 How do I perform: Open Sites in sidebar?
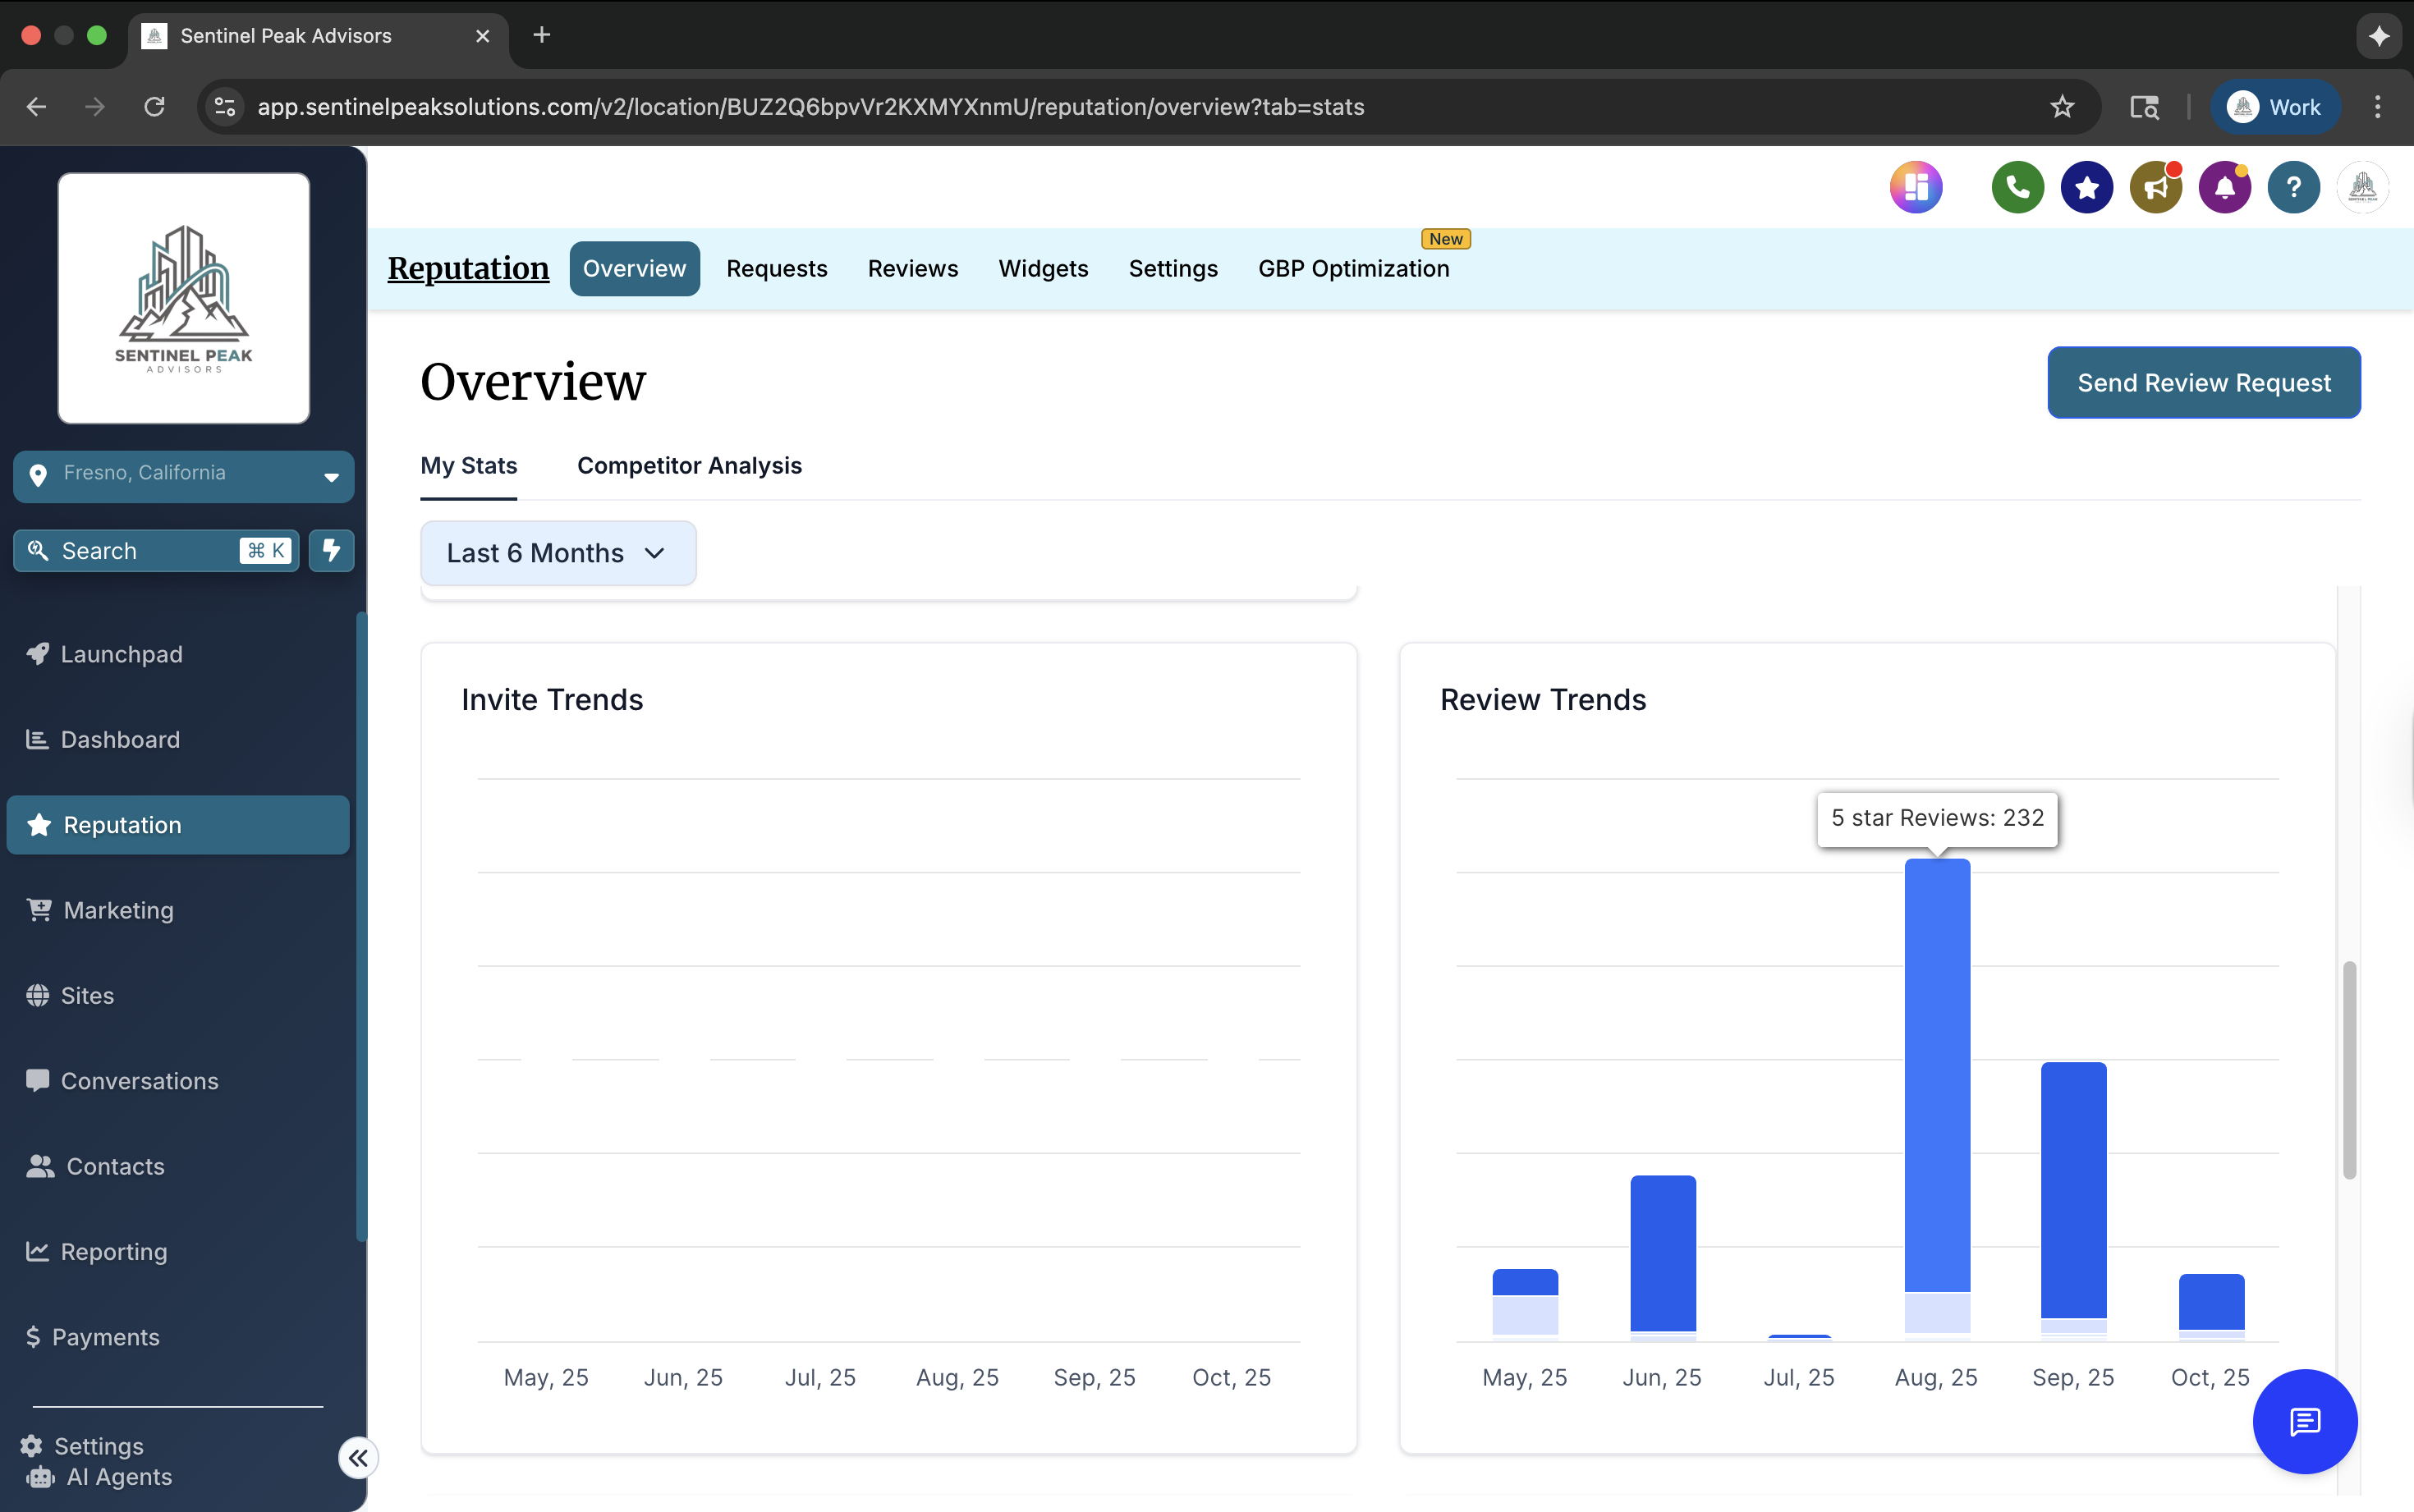(178, 995)
